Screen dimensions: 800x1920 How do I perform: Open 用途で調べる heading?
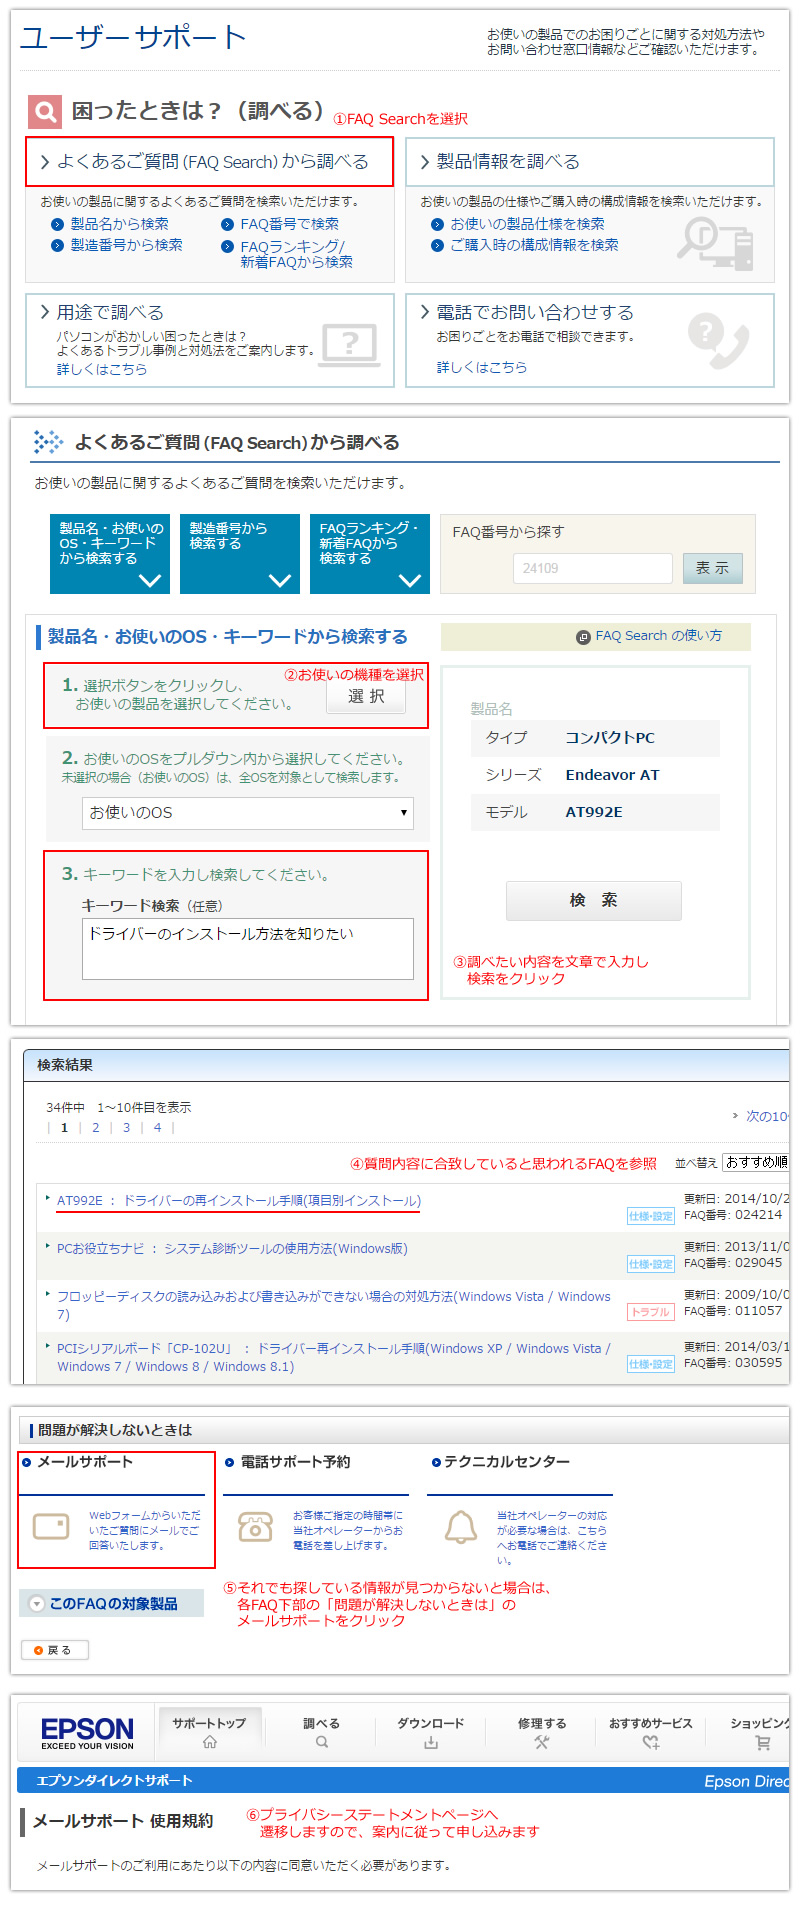click(x=109, y=313)
